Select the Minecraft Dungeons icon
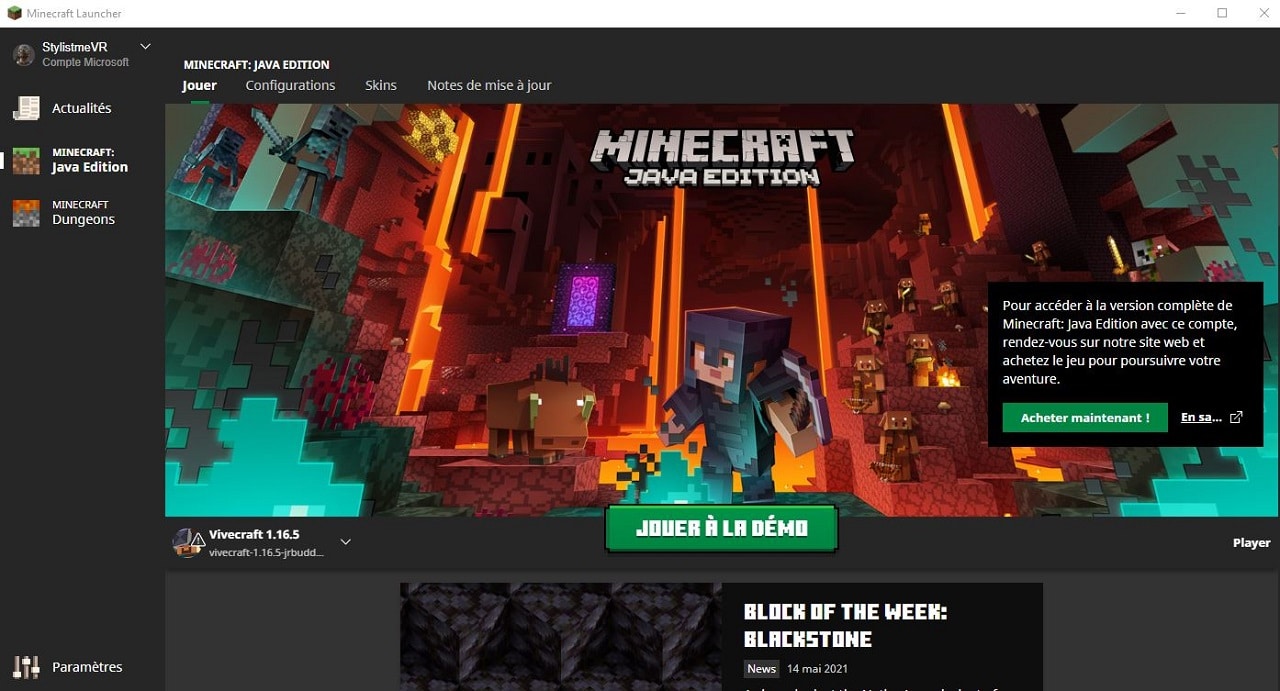Viewport: 1280px width, 691px height. [26, 212]
